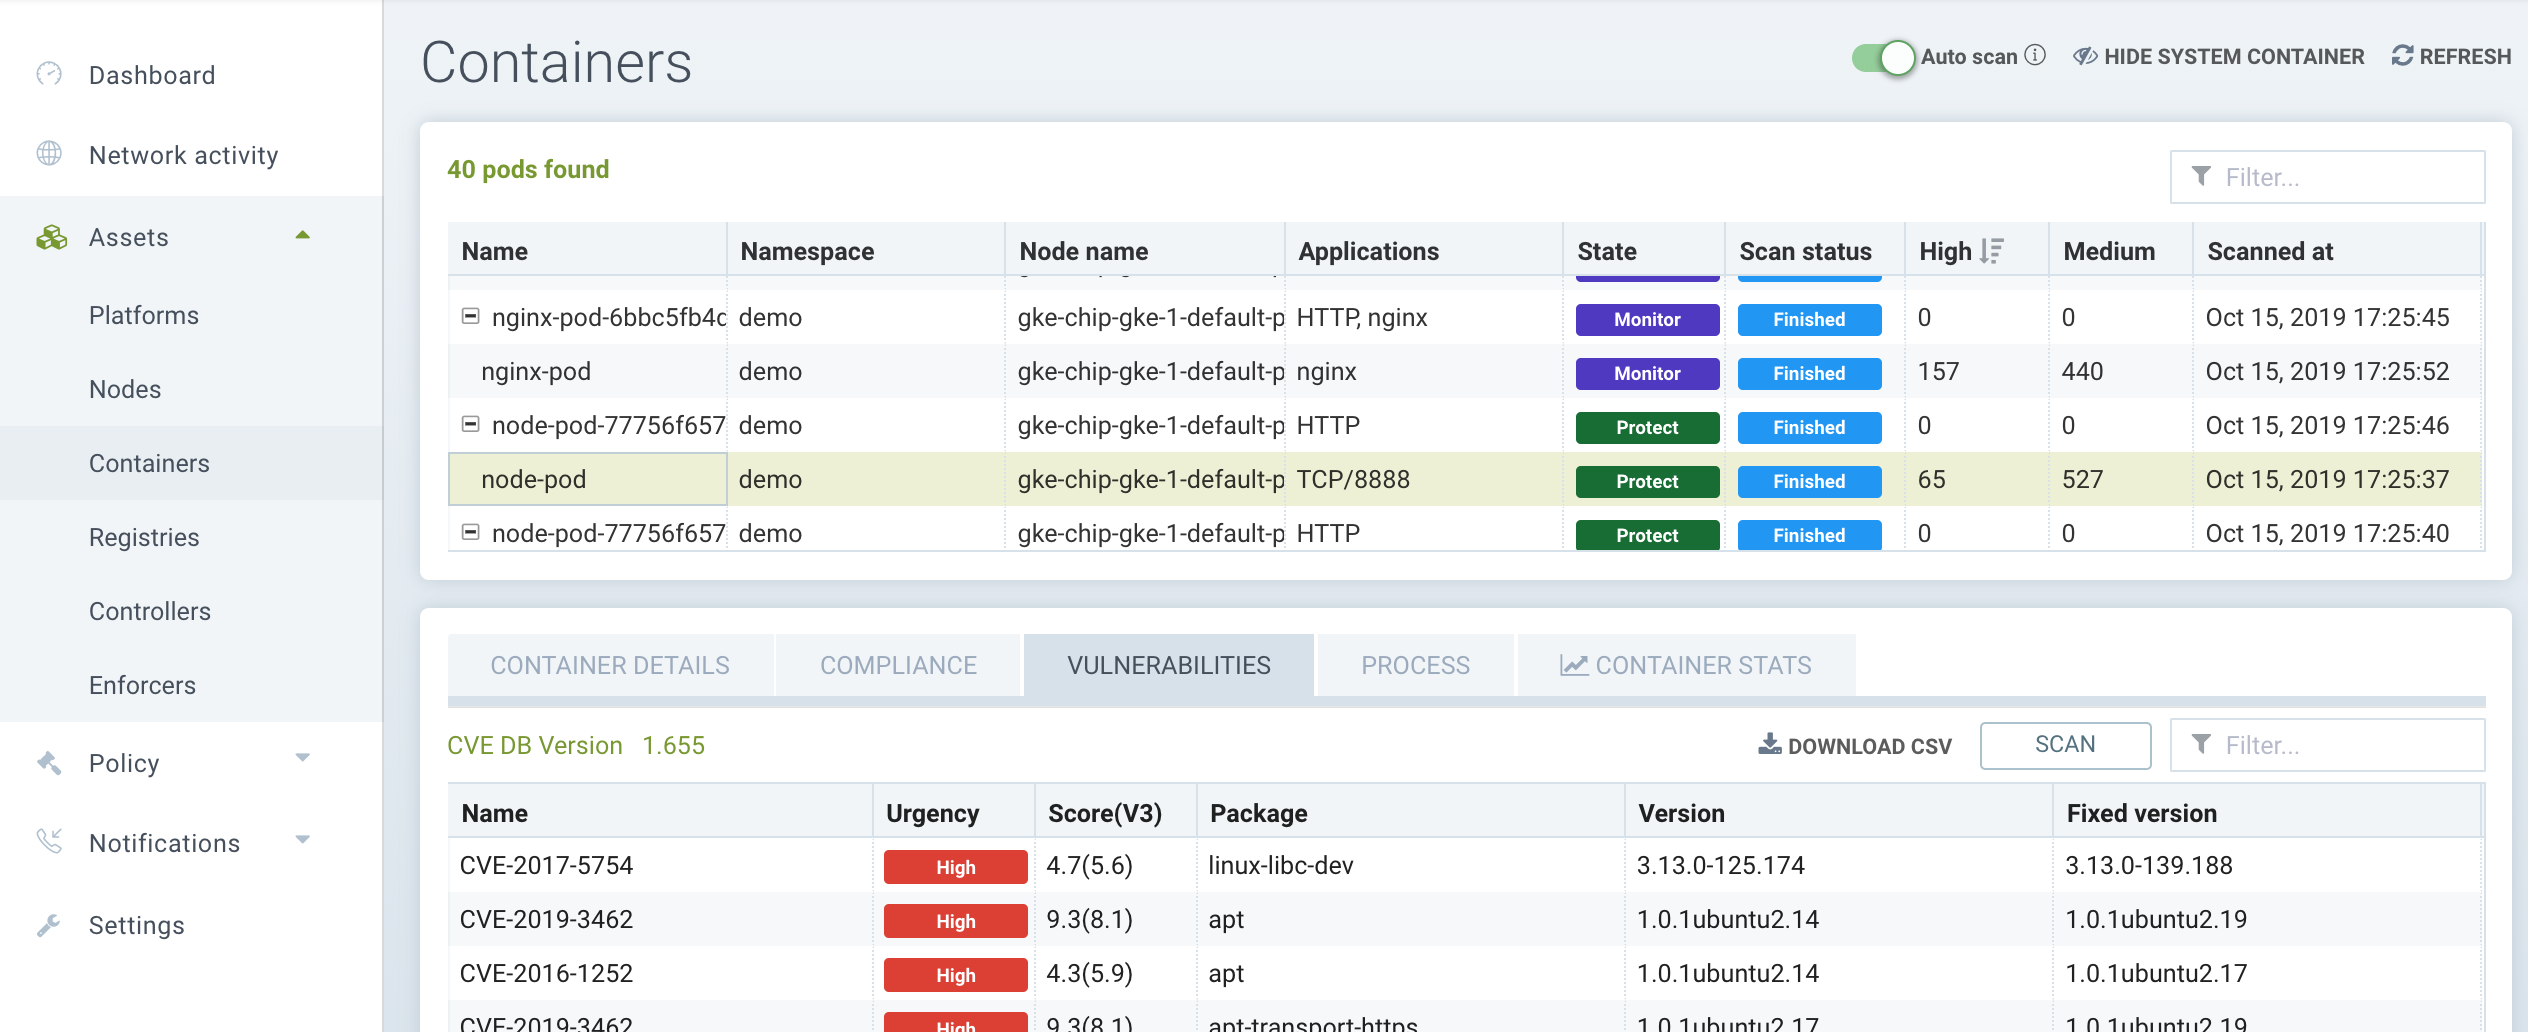
Task: Click the Settings wrench icon
Action: [x=49, y=925]
